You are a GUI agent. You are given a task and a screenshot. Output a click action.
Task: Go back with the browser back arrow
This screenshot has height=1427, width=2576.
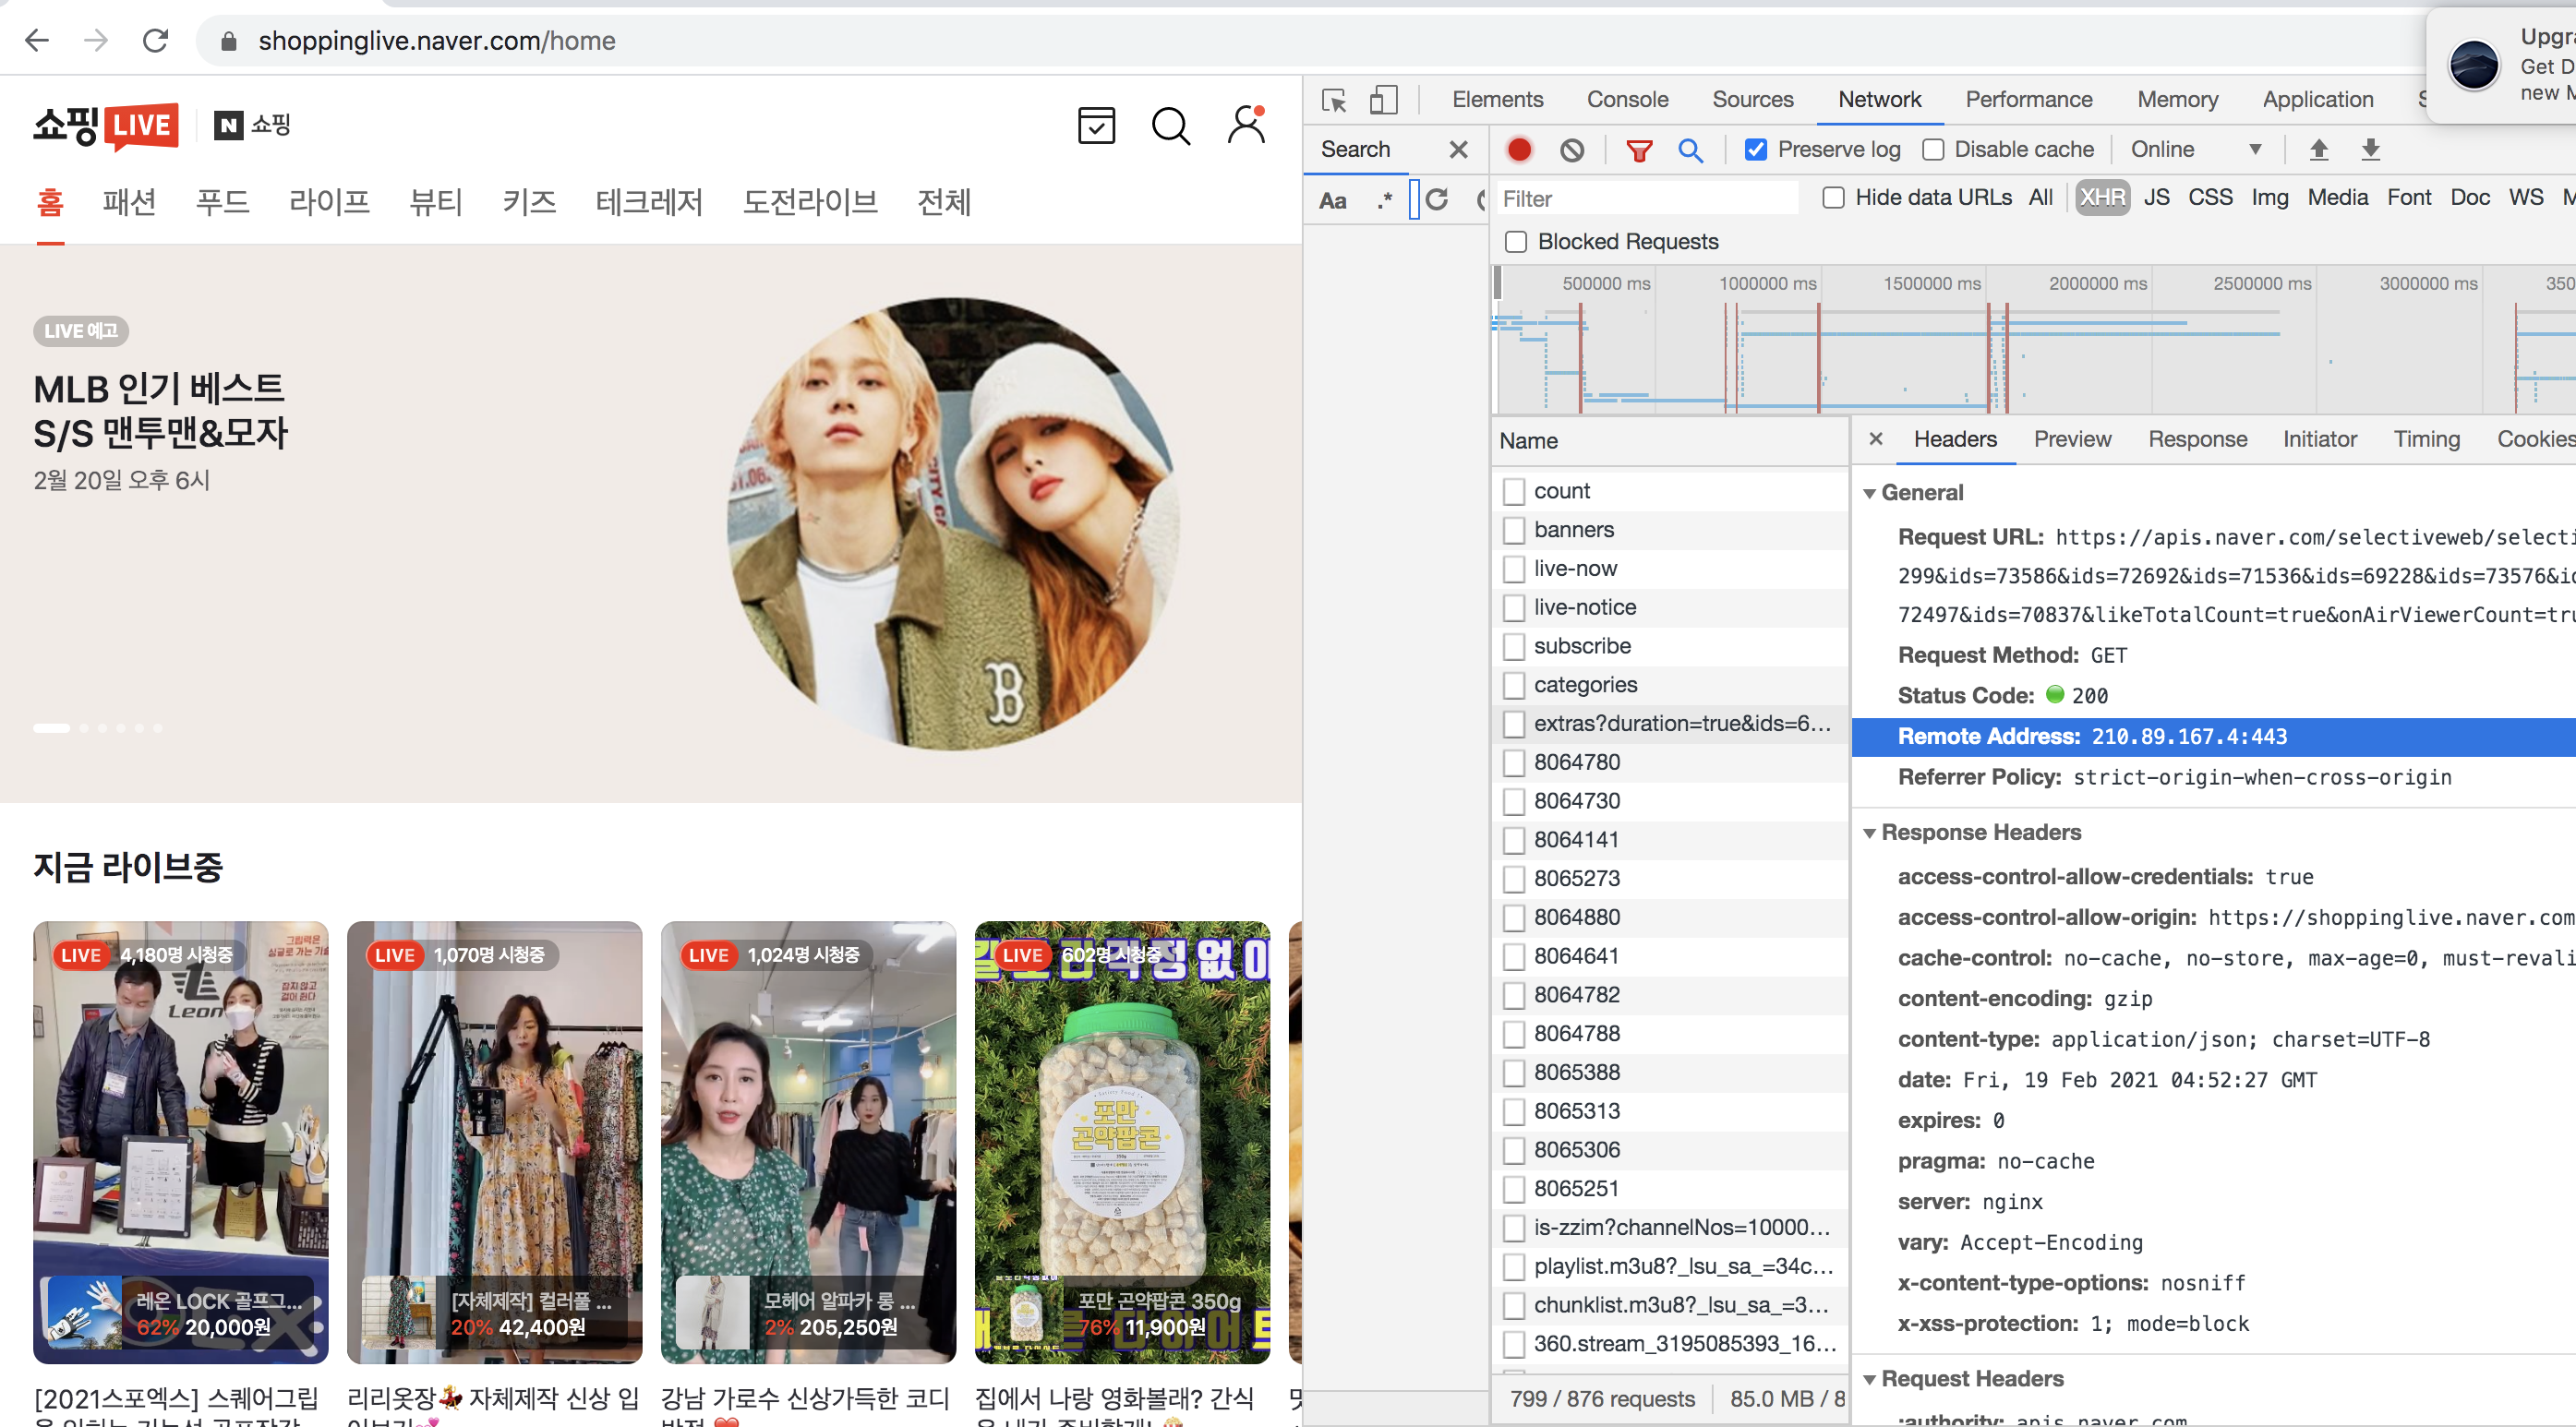point(37,41)
